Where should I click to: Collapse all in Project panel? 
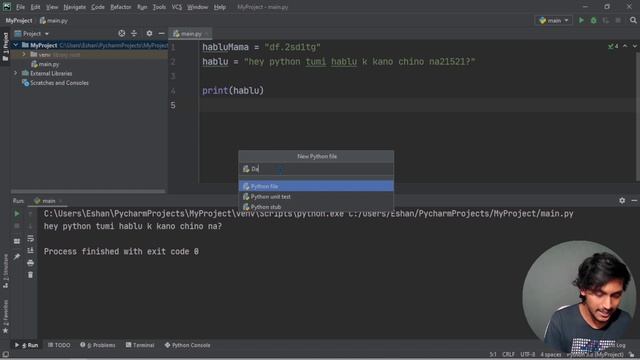point(134,33)
